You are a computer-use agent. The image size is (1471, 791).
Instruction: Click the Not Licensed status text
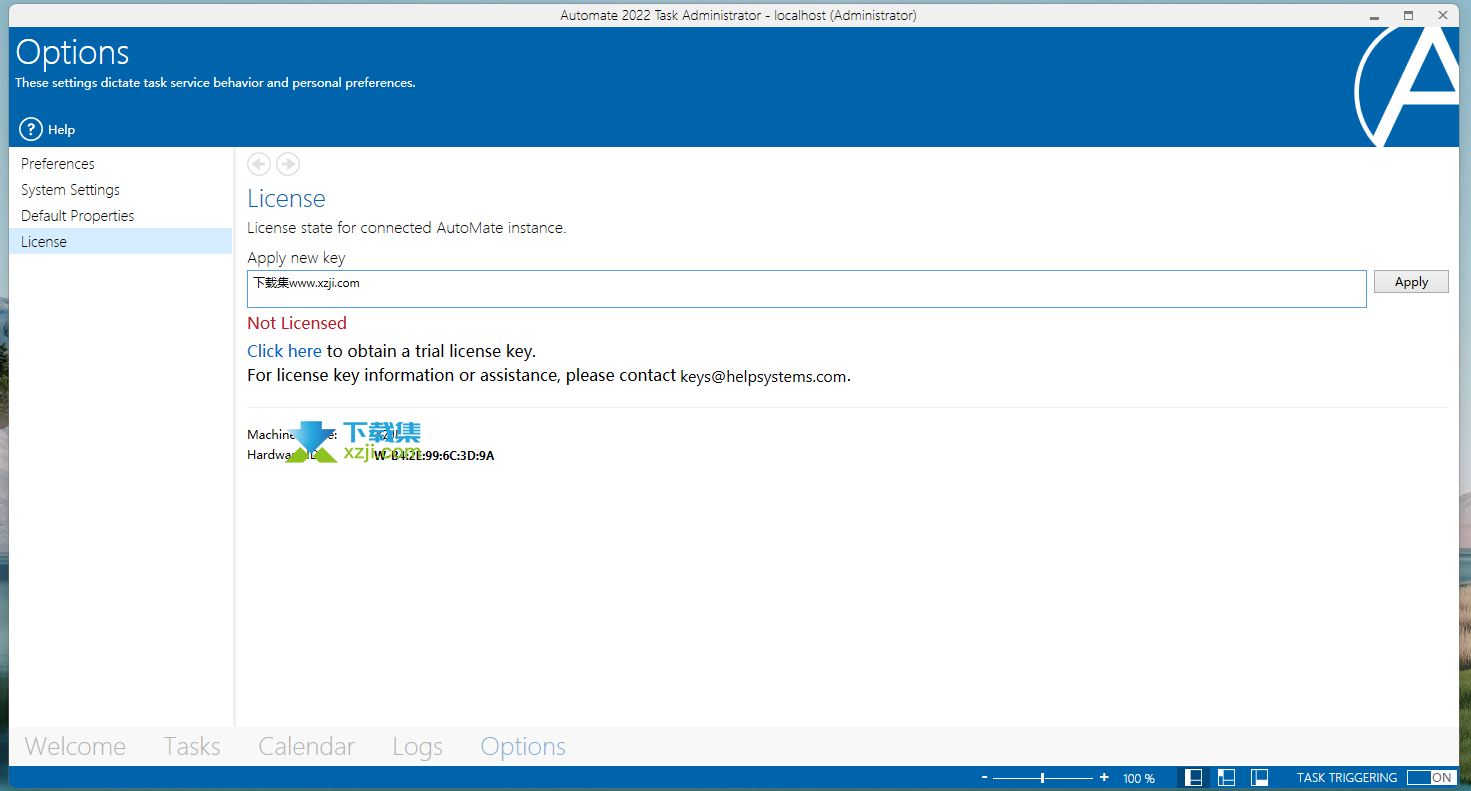[x=297, y=323]
